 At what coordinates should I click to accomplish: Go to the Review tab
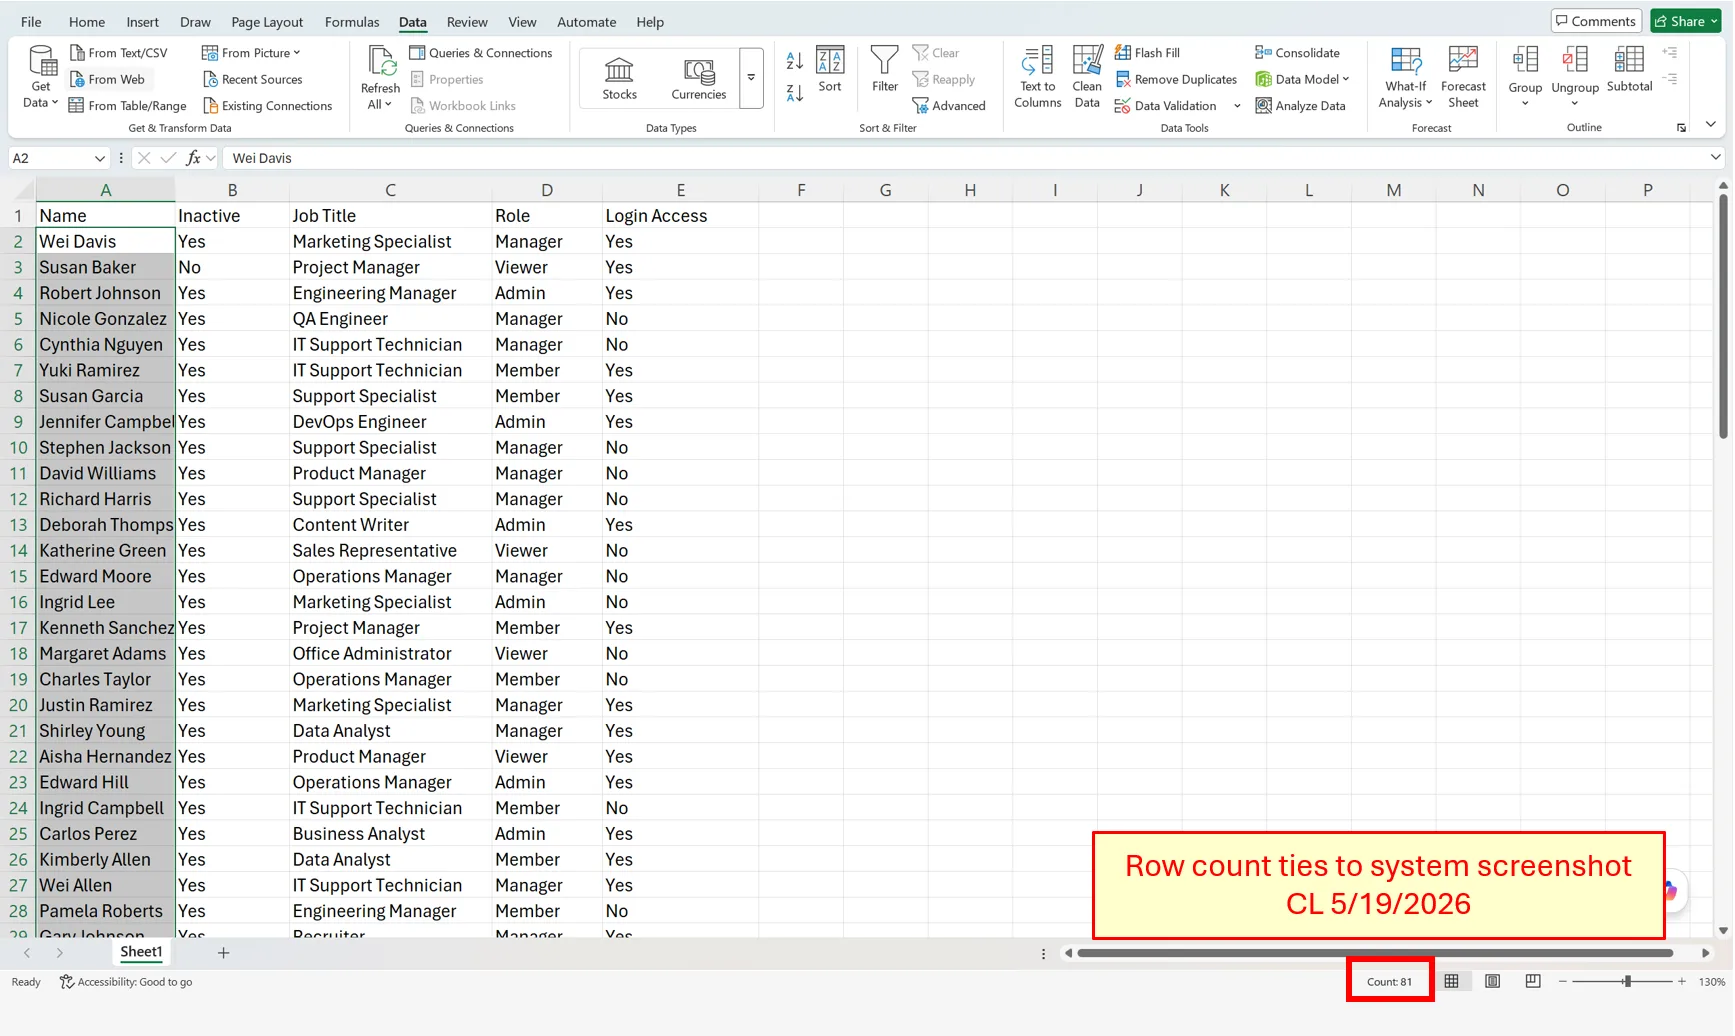(467, 21)
